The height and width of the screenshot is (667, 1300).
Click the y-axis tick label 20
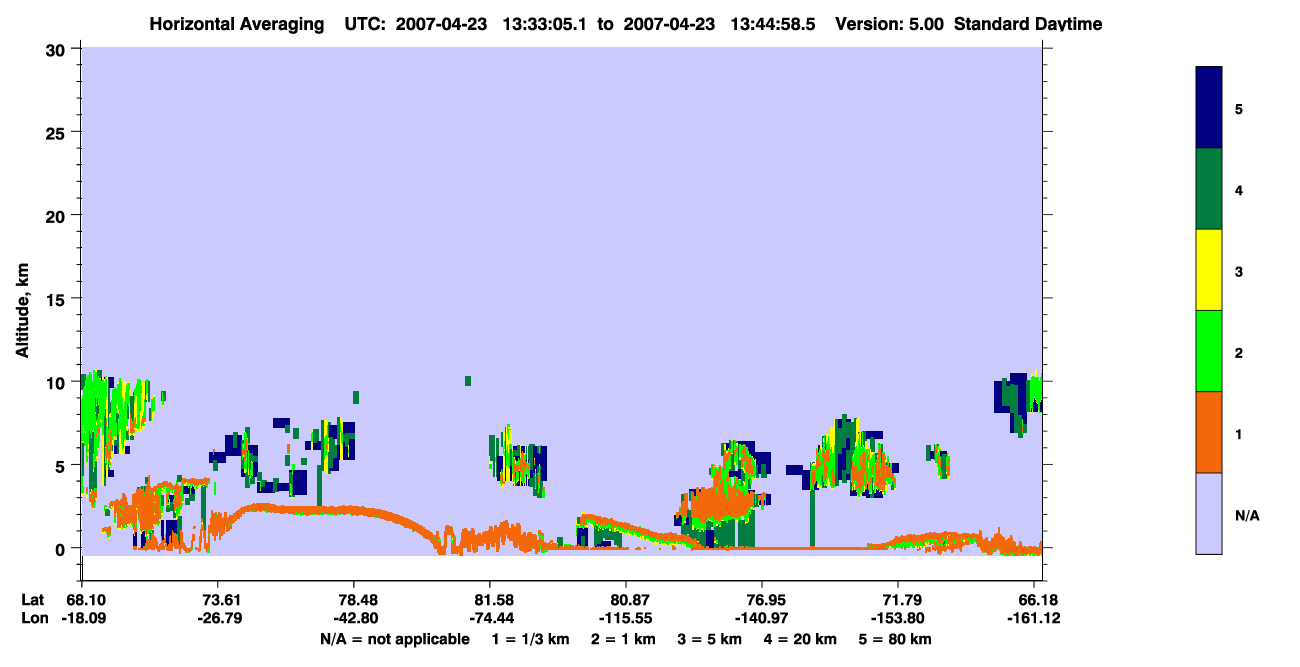(x=58, y=216)
